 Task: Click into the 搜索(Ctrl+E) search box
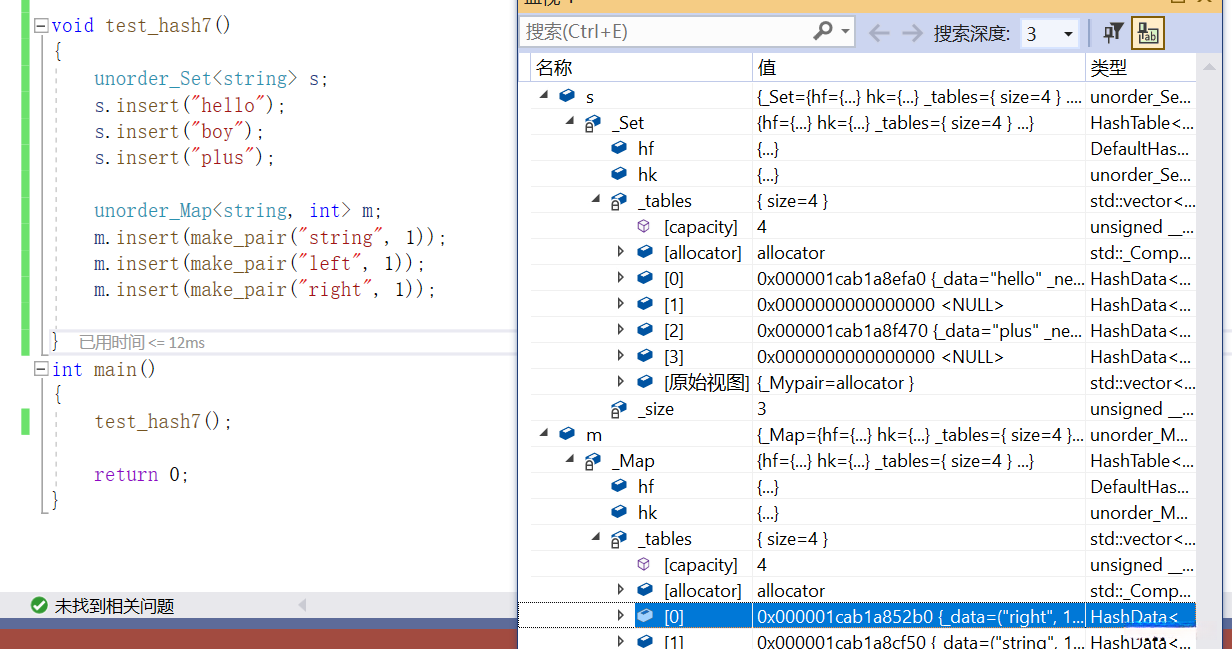[x=665, y=32]
